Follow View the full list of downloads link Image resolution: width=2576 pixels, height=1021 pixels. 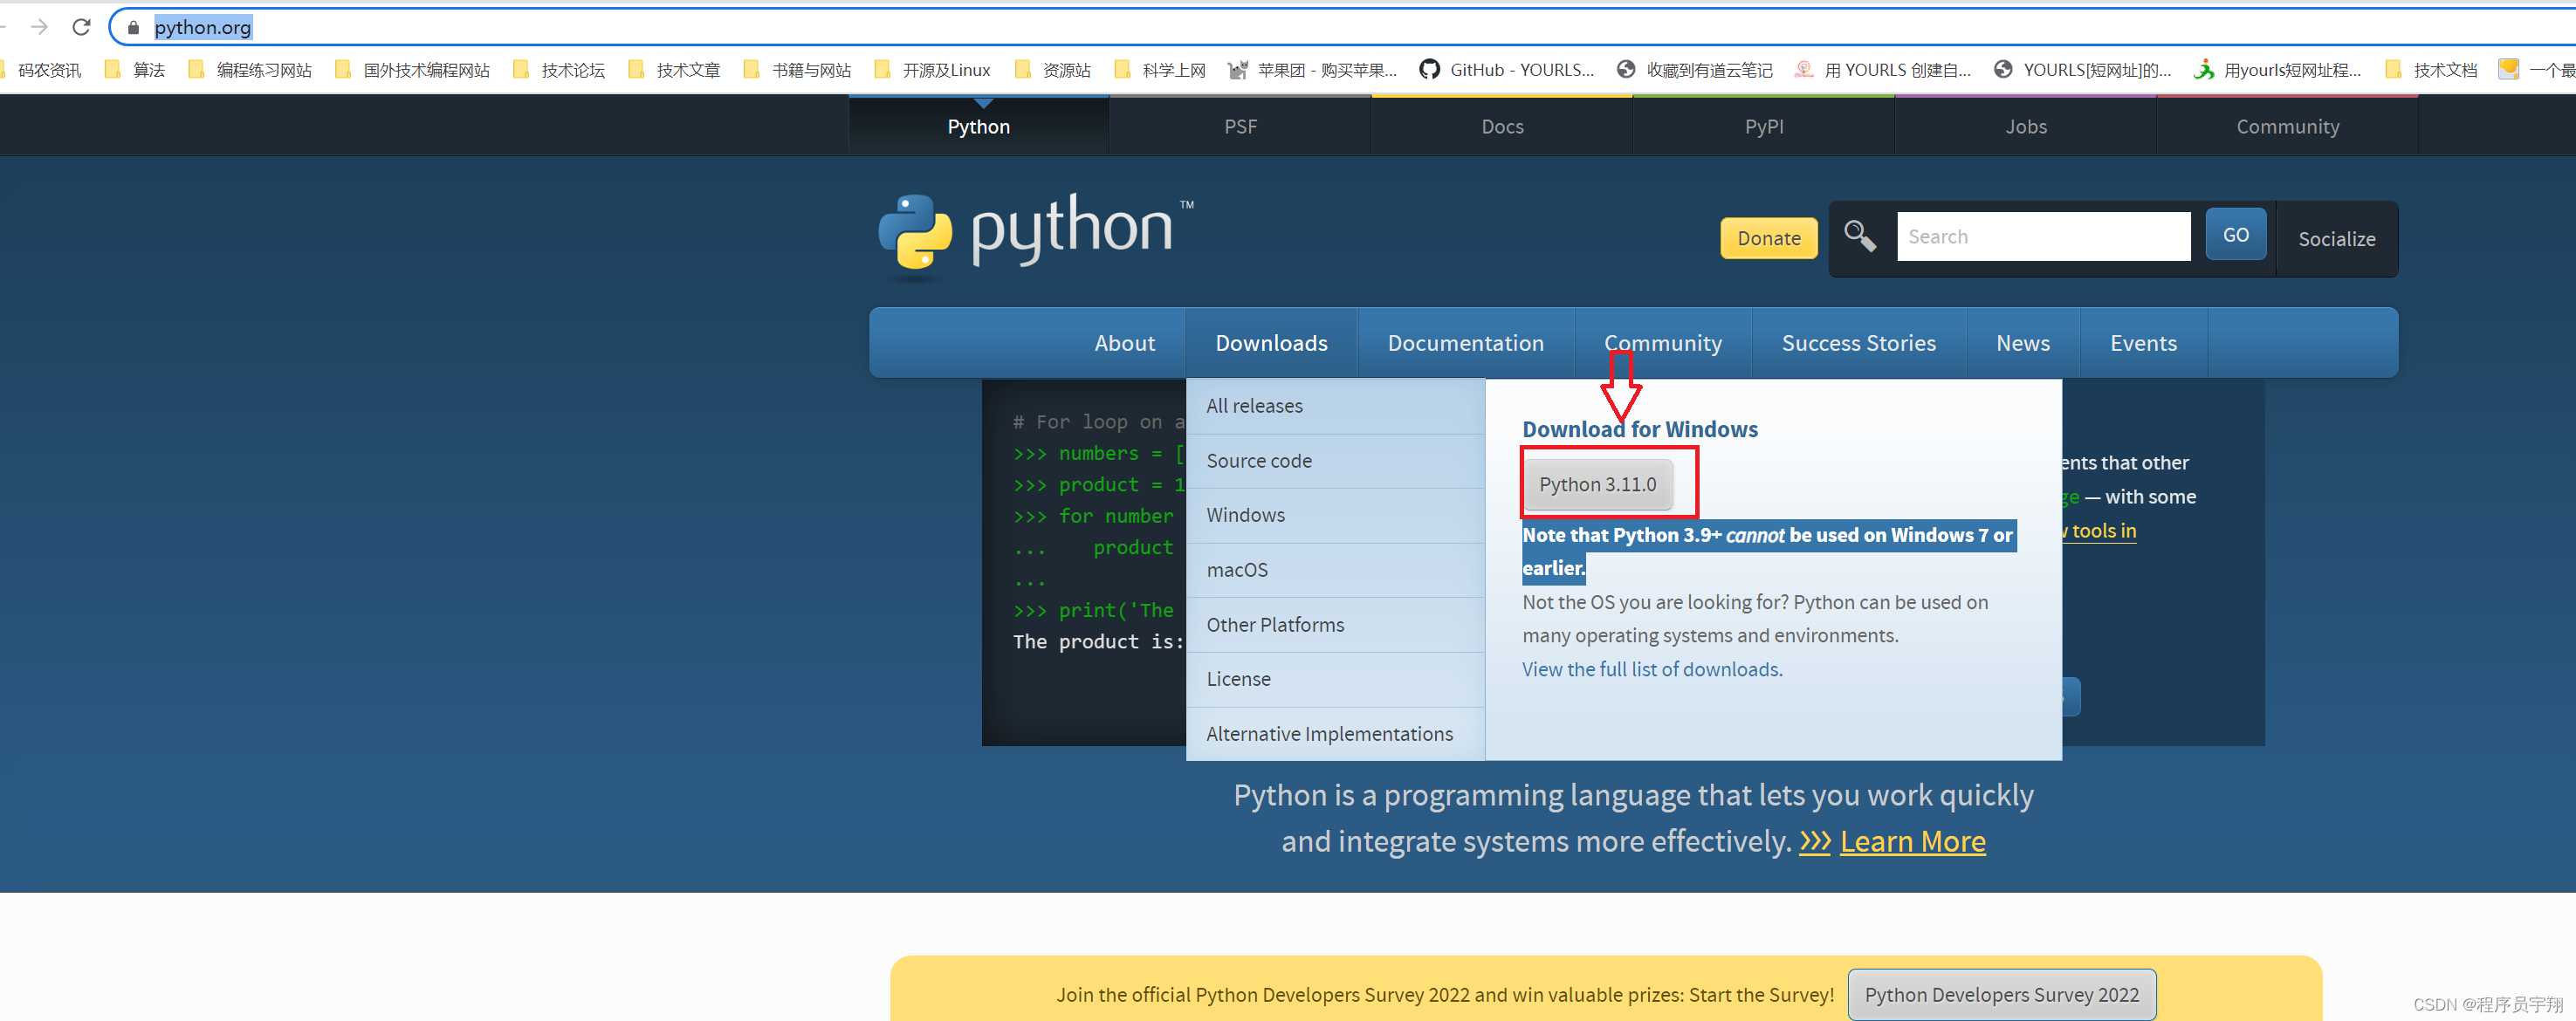[x=1651, y=669]
